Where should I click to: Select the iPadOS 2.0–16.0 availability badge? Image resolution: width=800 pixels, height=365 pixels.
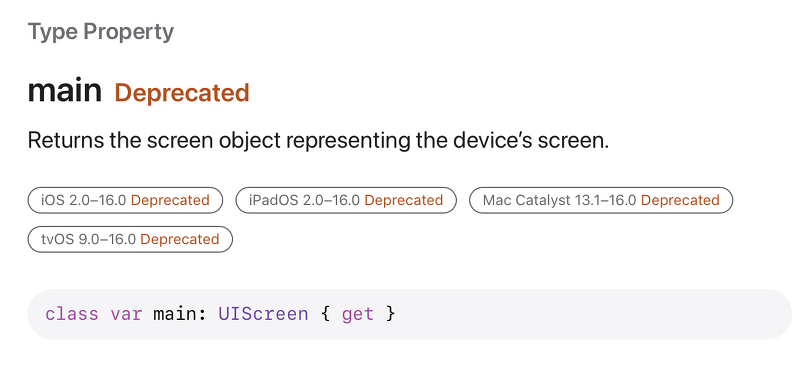click(346, 200)
